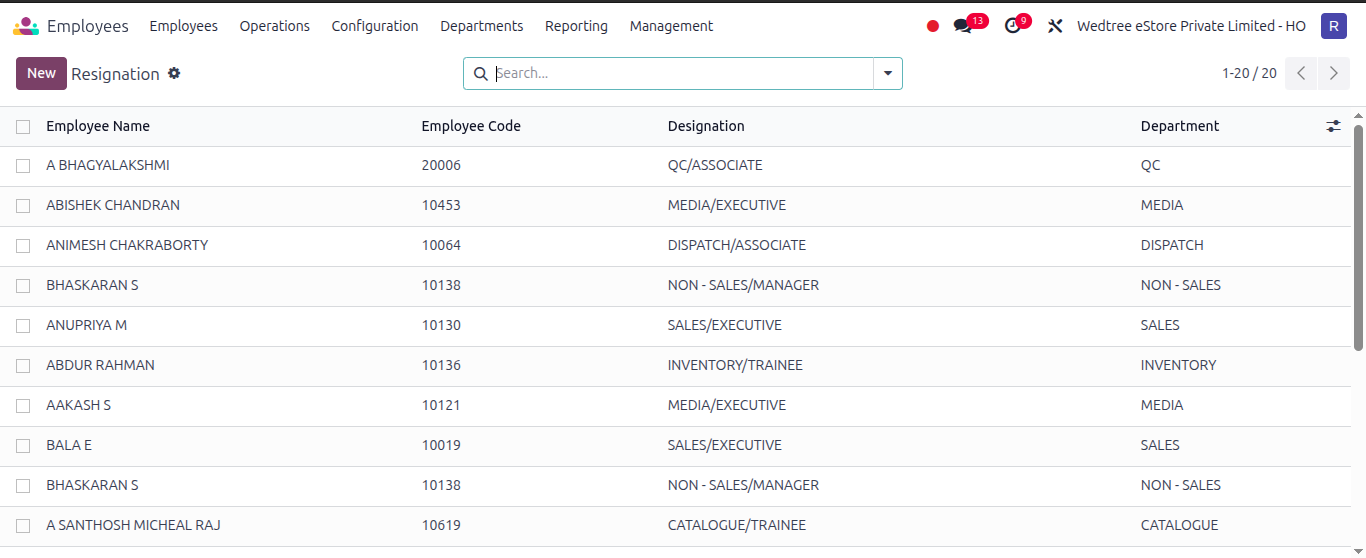The image size is (1366, 558).
Task: Open the Reporting menu
Action: point(576,26)
